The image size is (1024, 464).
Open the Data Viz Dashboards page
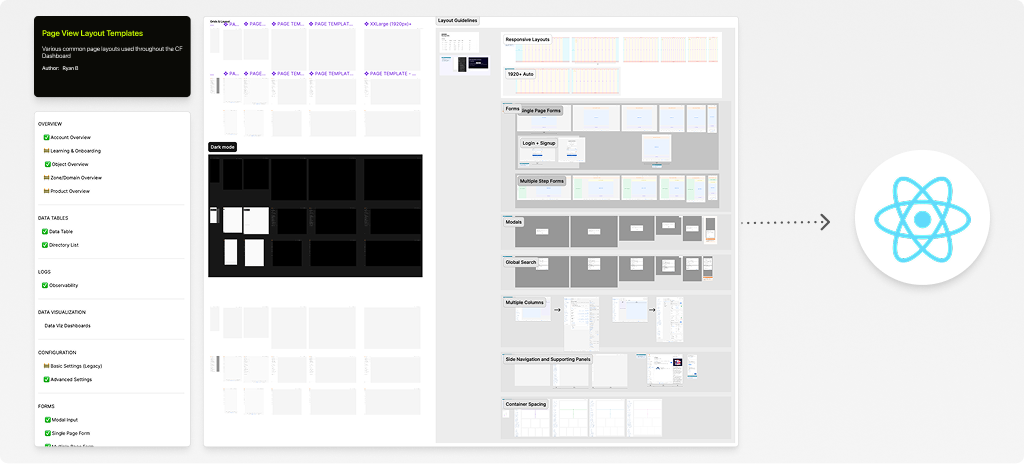pyautogui.click(x=67, y=325)
